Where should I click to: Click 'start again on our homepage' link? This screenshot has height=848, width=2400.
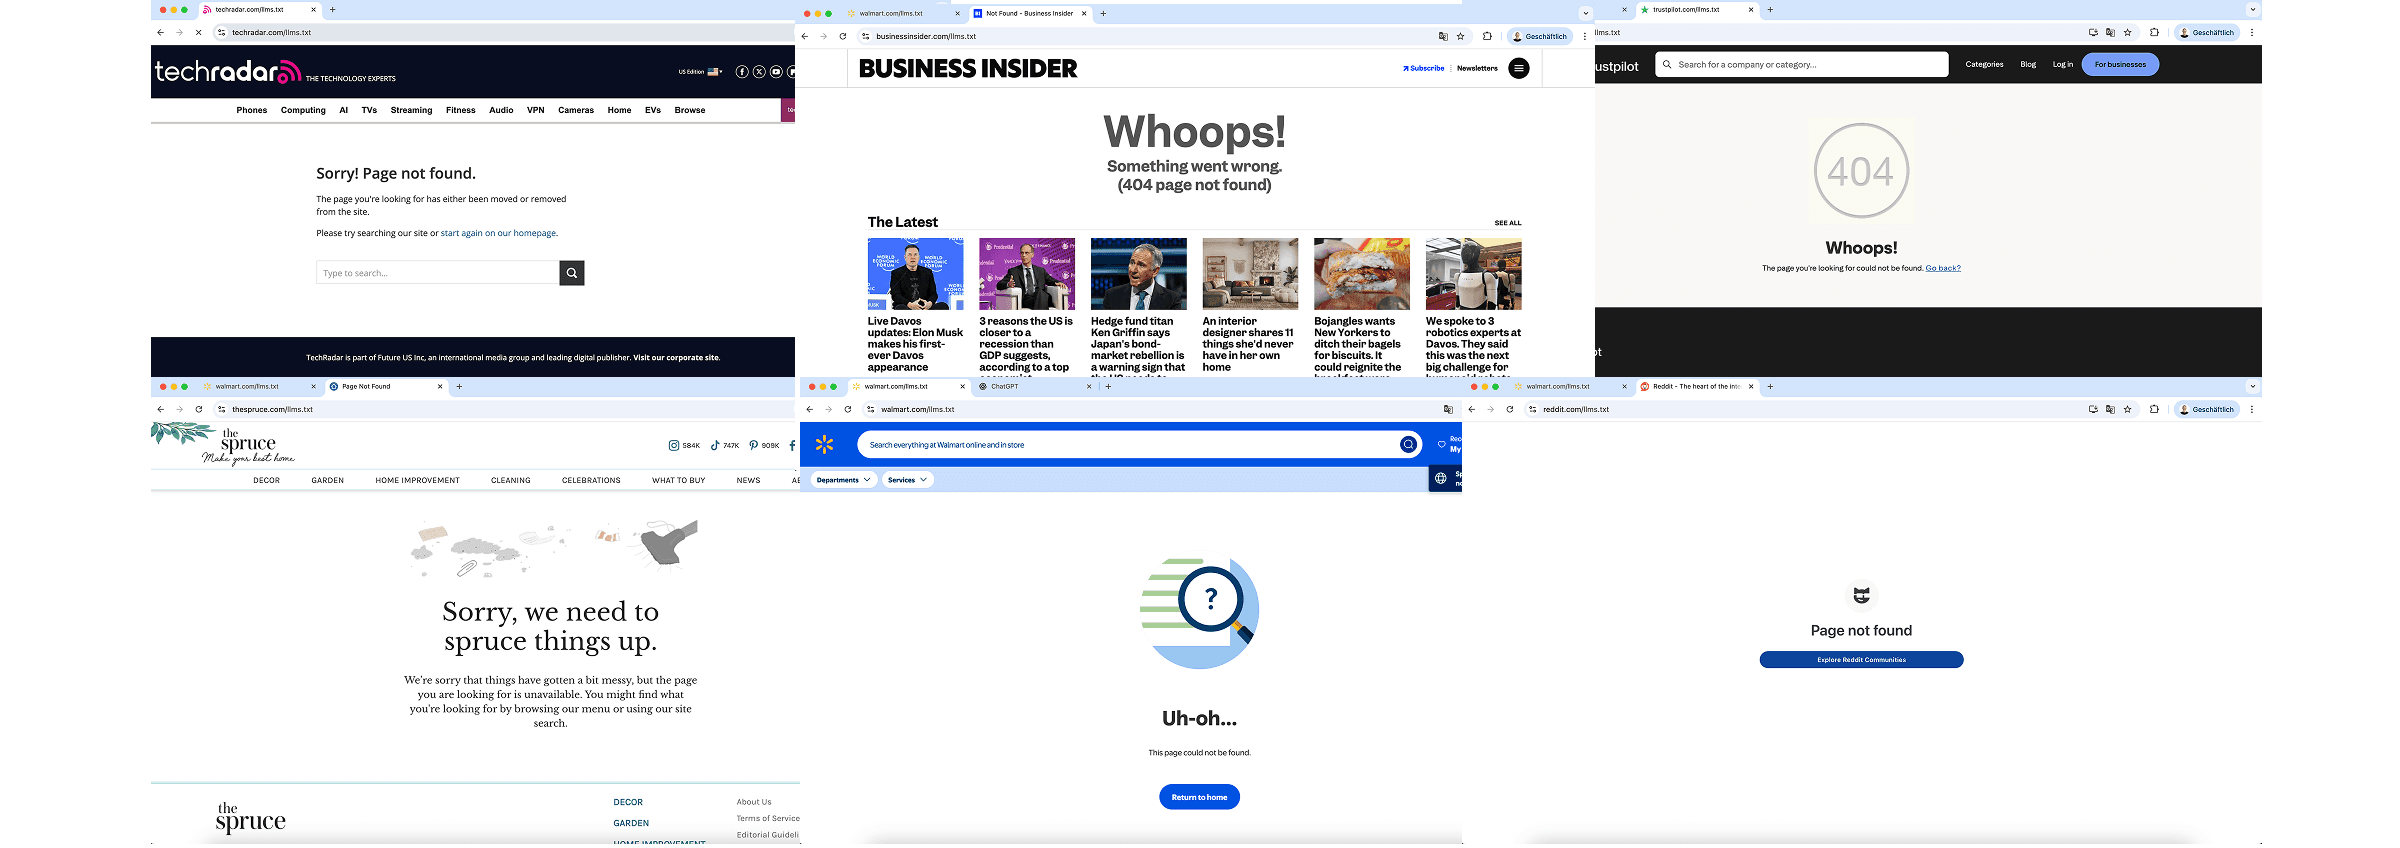pyautogui.click(x=498, y=233)
